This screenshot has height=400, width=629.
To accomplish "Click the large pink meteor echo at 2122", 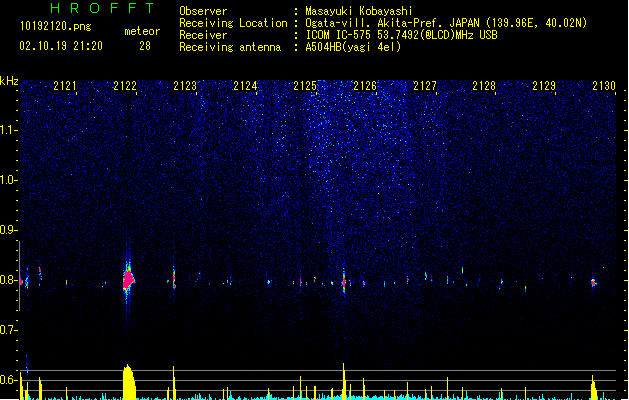I will coord(128,280).
